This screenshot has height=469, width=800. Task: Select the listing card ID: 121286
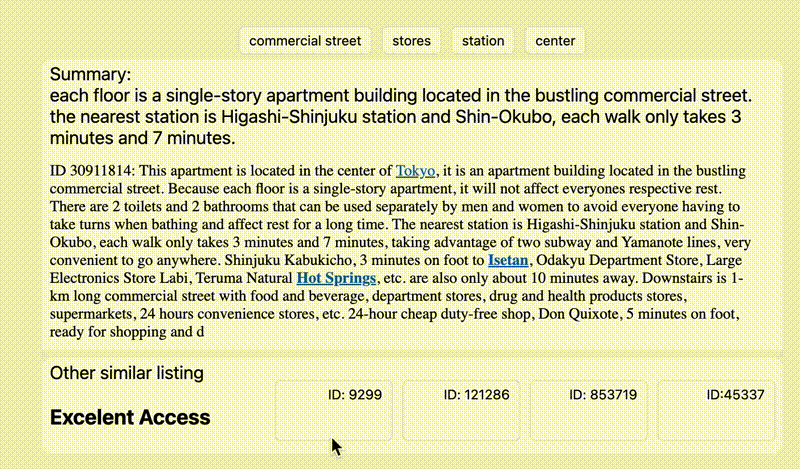[475, 410]
